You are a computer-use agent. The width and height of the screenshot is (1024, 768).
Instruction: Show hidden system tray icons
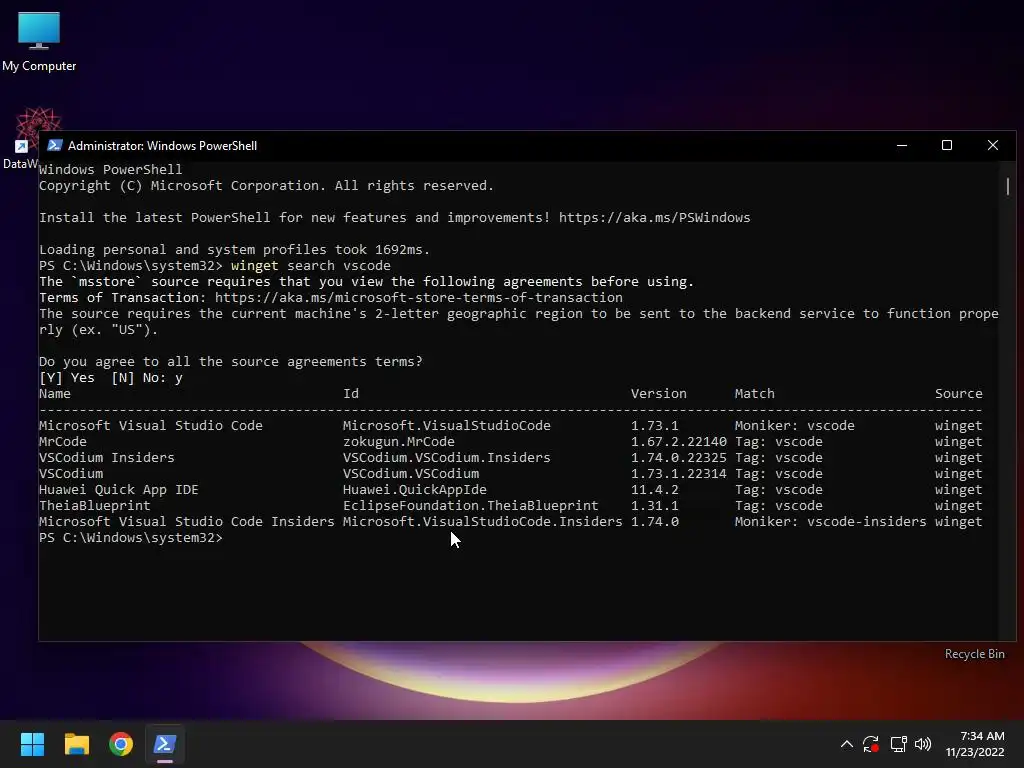click(846, 744)
